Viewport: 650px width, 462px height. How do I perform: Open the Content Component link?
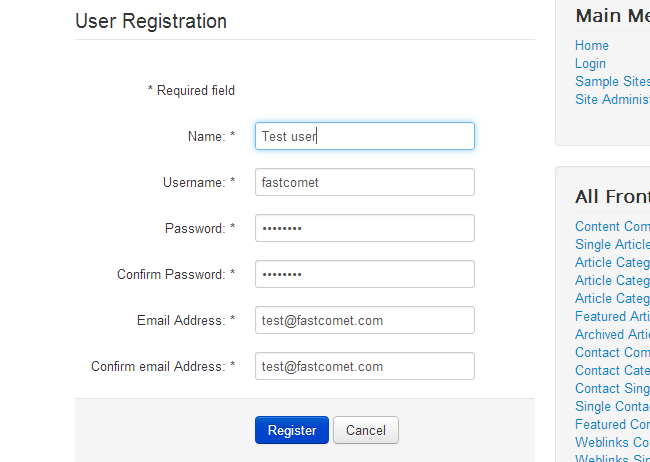tap(612, 226)
